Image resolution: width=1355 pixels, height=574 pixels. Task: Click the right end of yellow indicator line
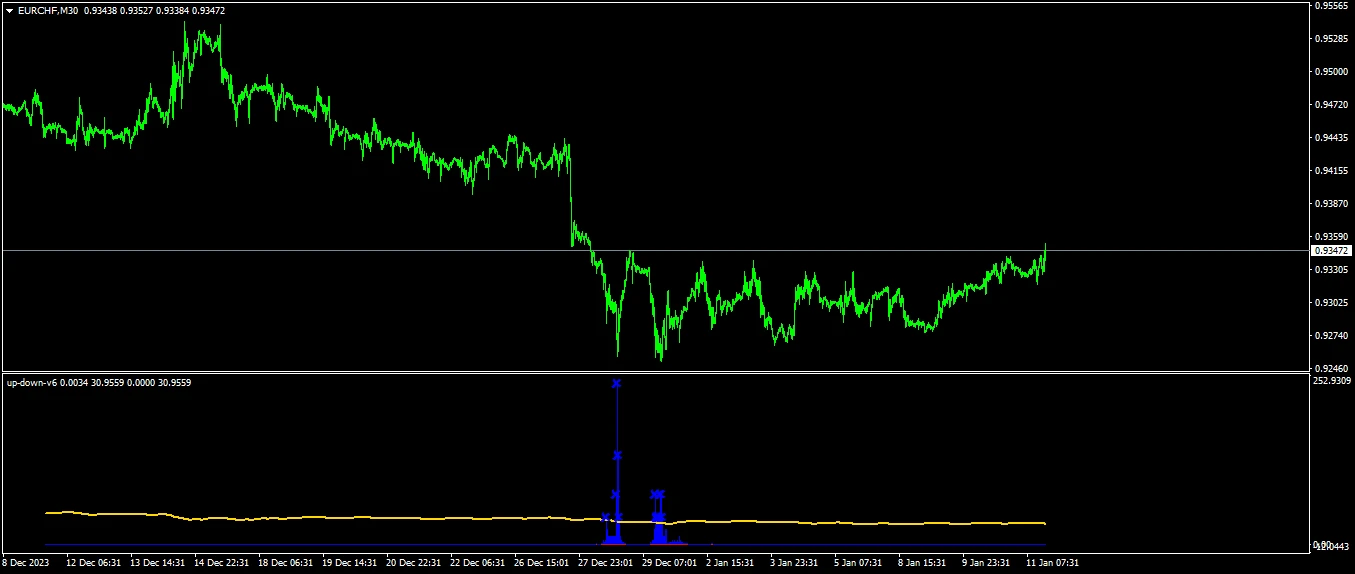(1044, 523)
